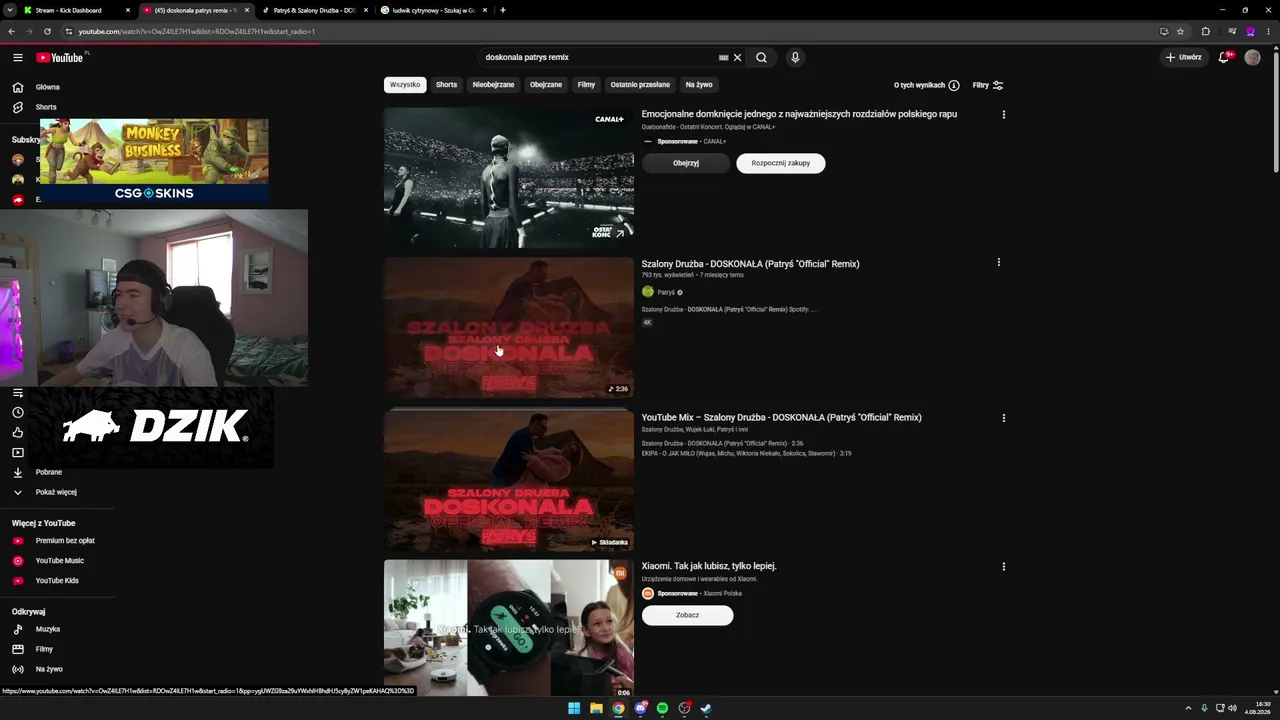Open more options for the YouTube Mix result

pyautogui.click(x=1003, y=418)
